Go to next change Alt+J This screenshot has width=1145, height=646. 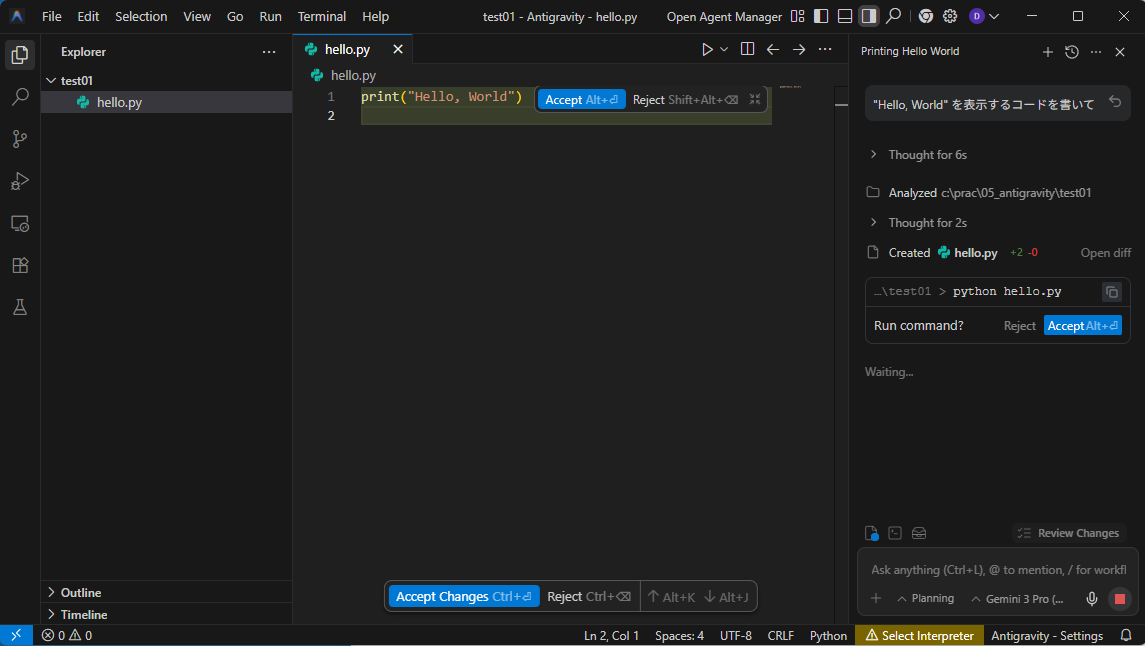(x=727, y=596)
